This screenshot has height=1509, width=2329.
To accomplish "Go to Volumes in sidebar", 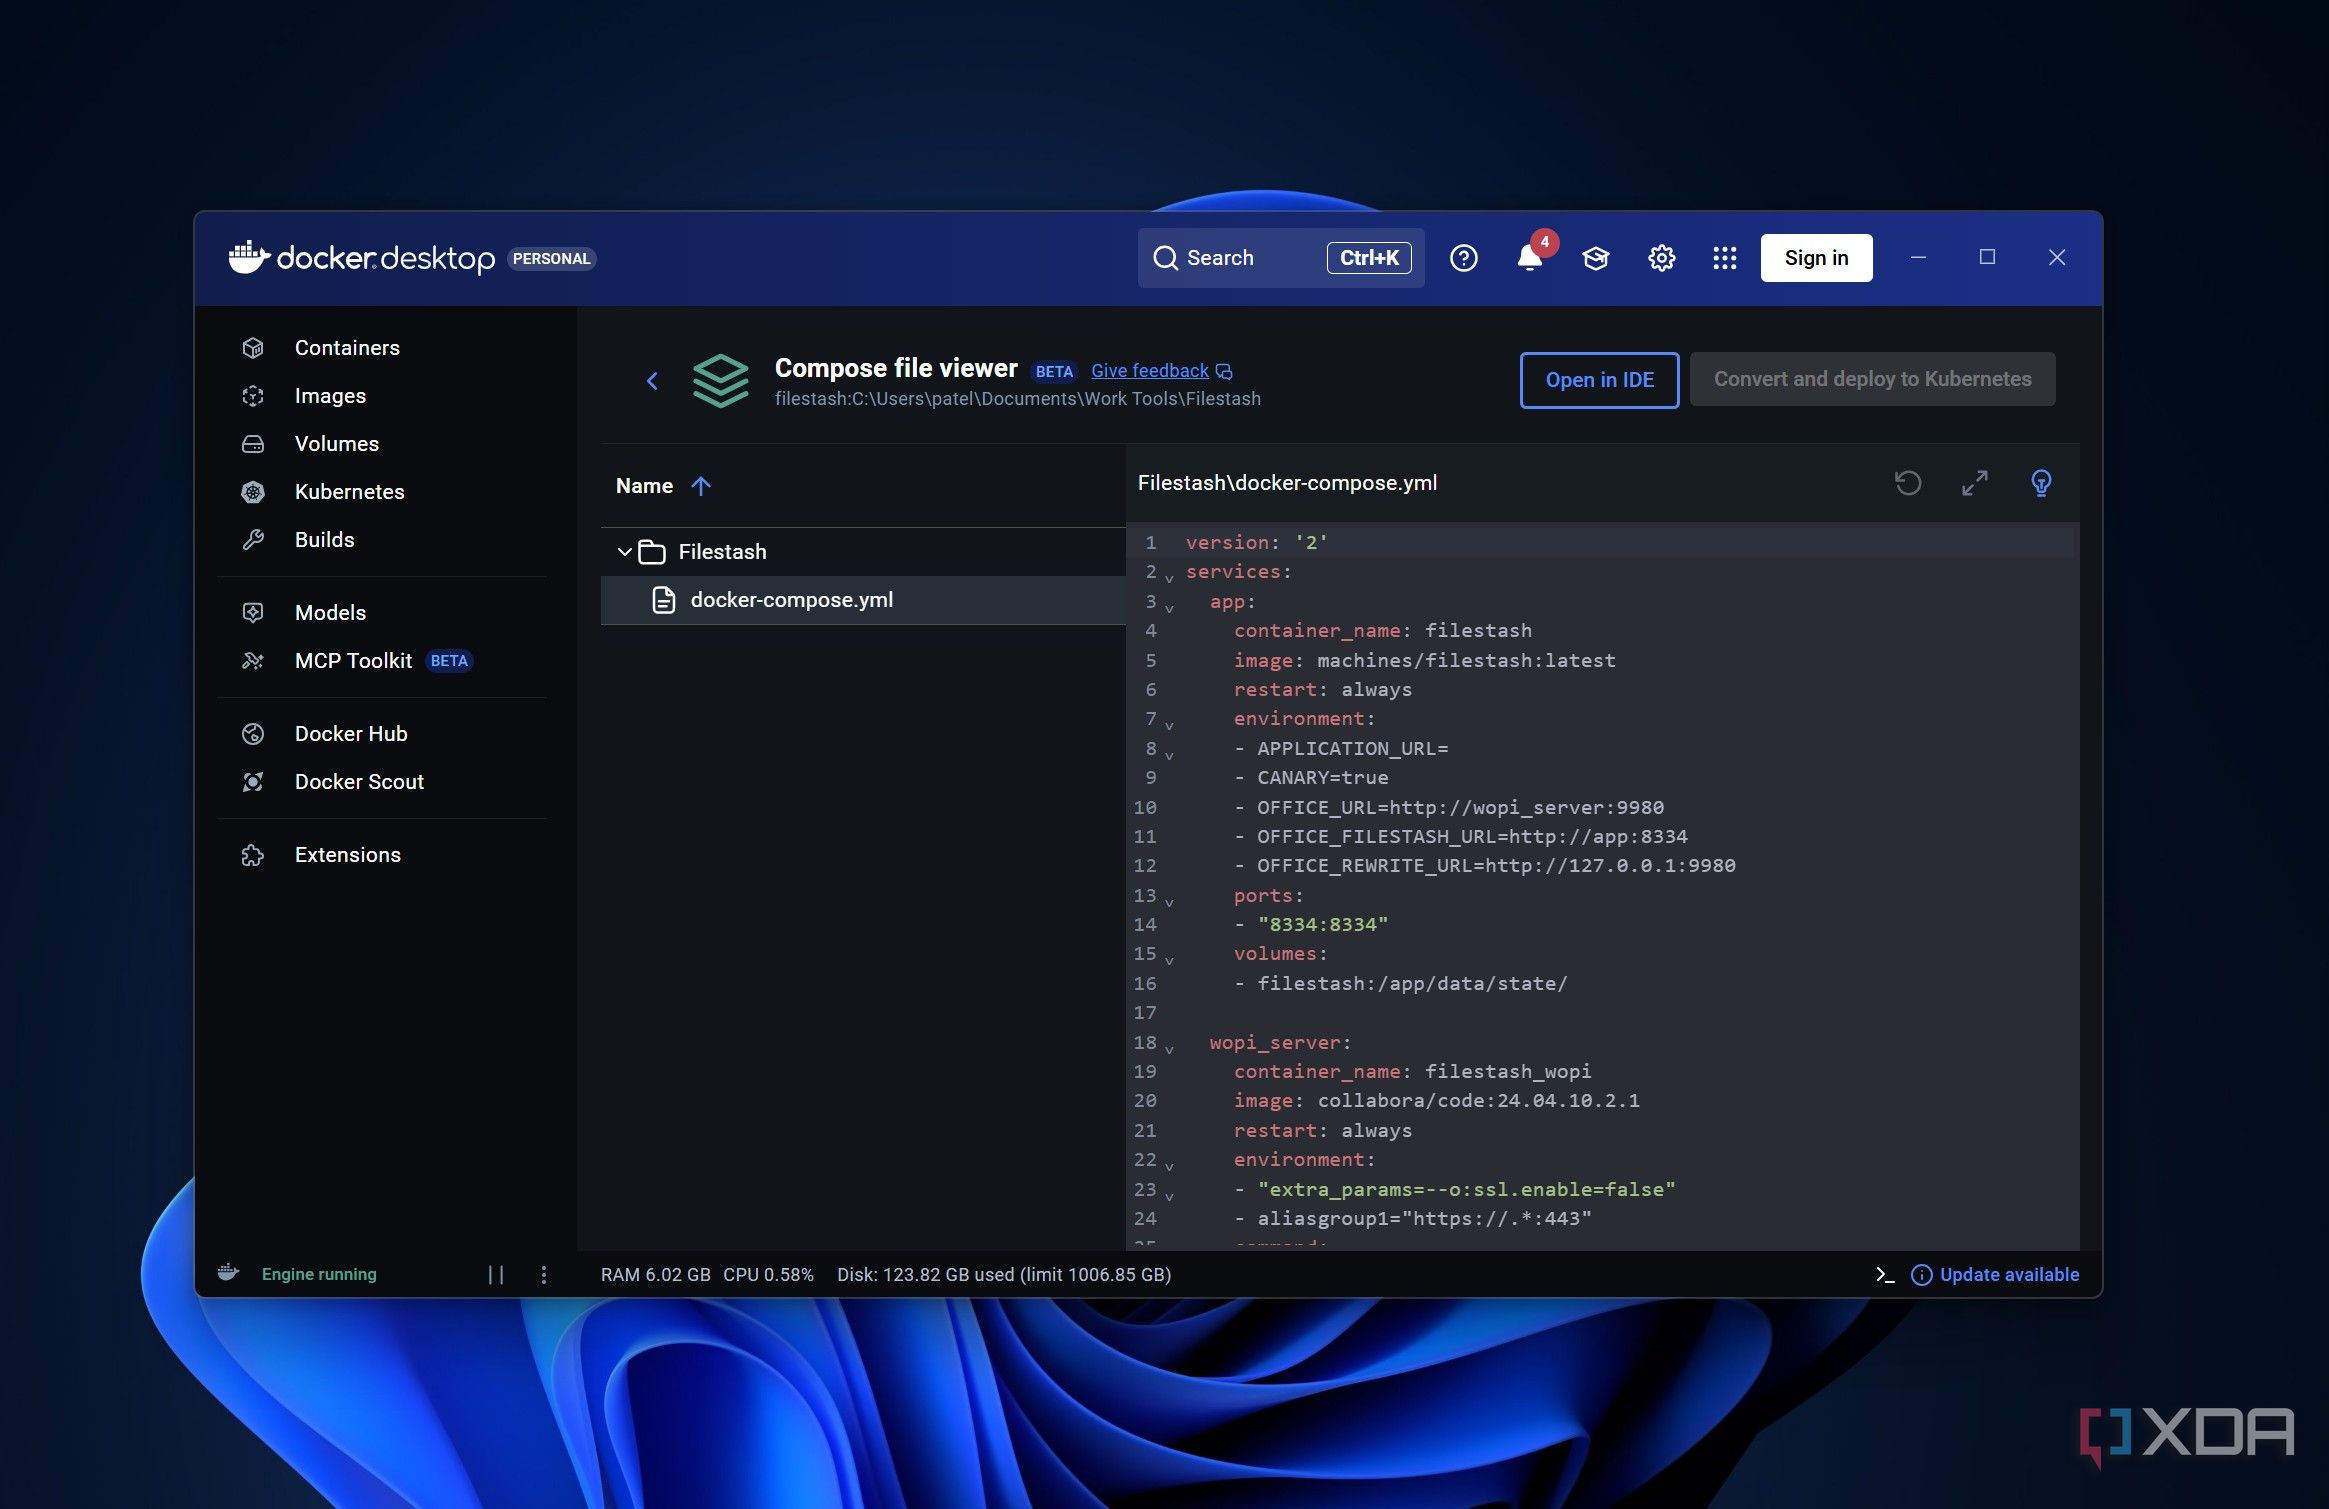I will (x=337, y=444).
